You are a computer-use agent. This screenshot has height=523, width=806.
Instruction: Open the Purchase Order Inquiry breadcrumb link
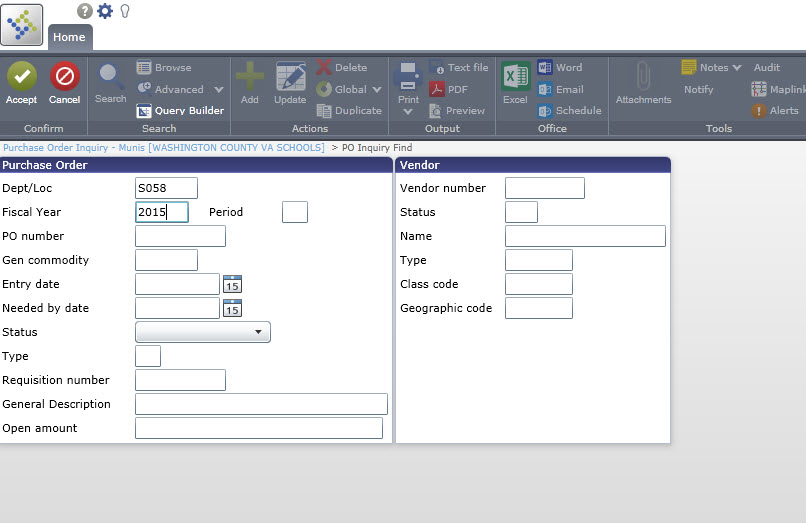pos(164,148)
